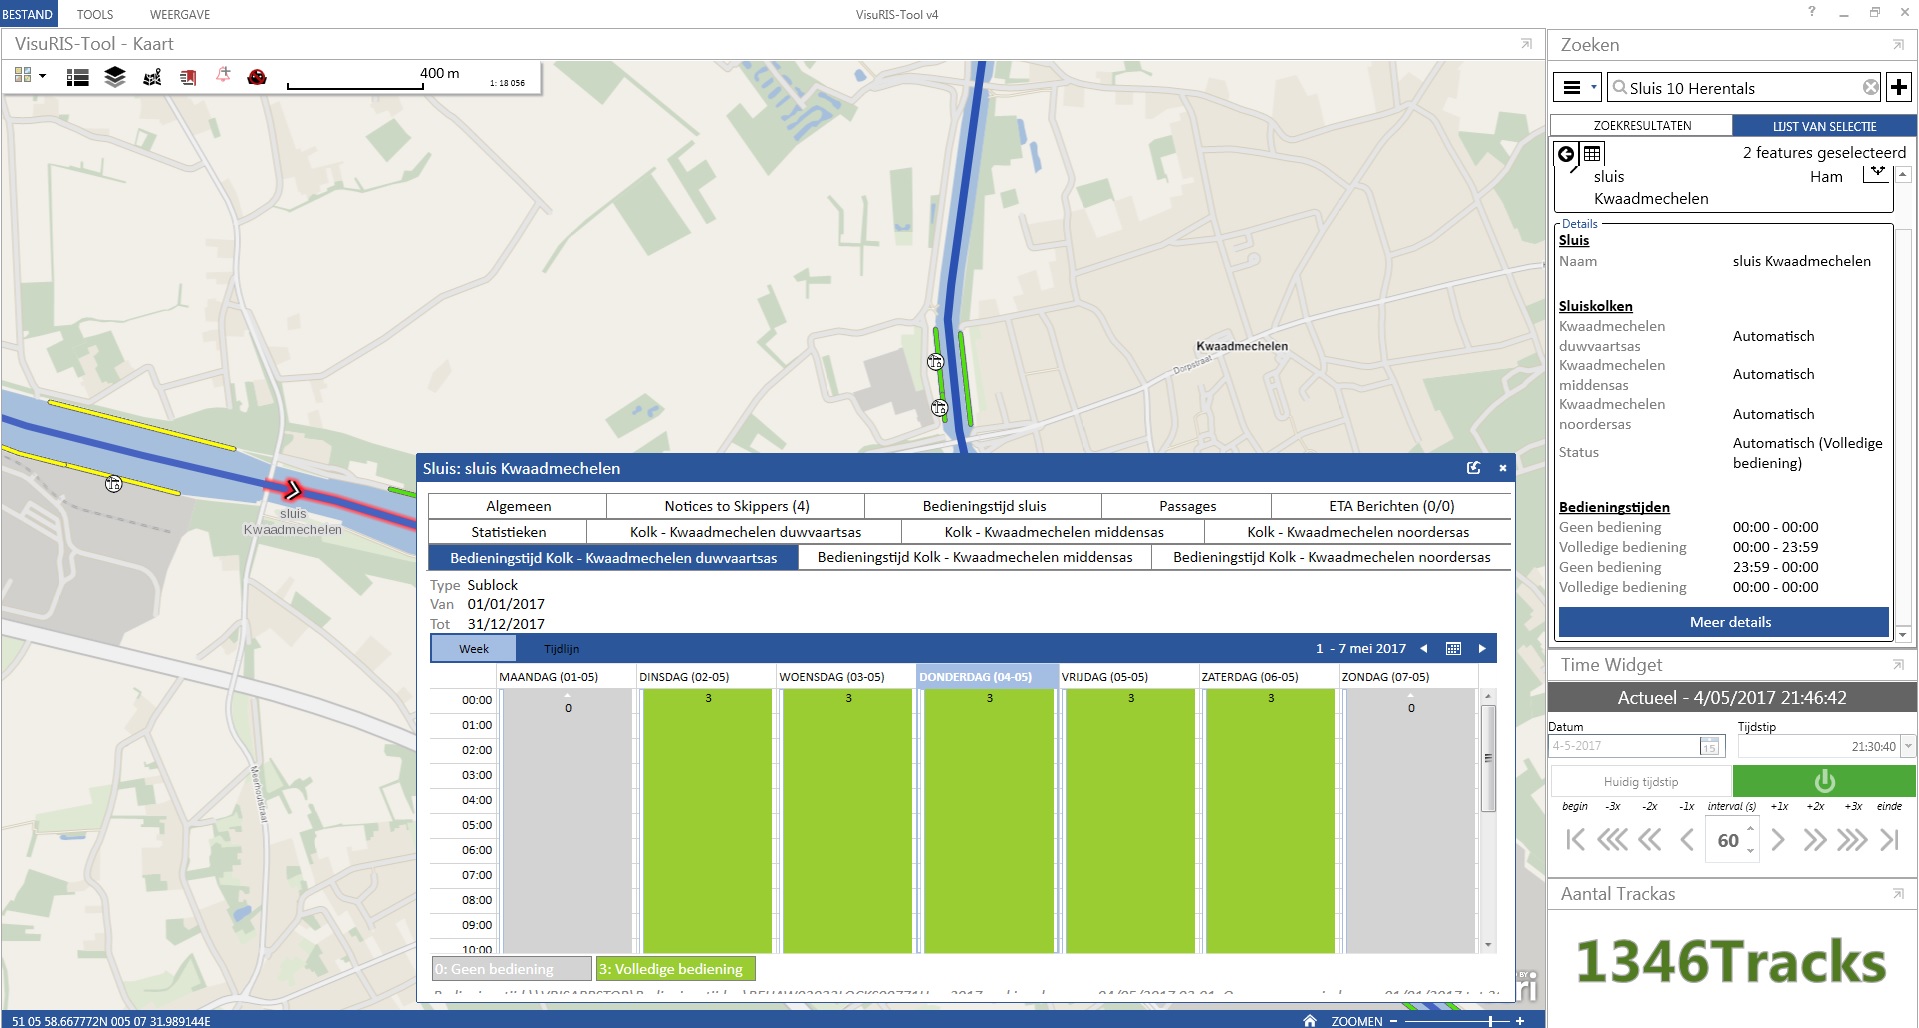Undock the Time Widget panel expander
The height and width of the screenshot is (1028, 1919).
point(1897,665)
